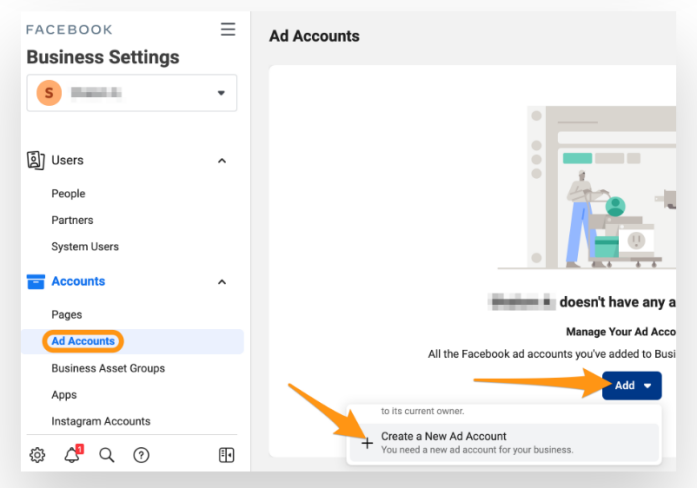This screenshot has width=697, height=489.
Task: Click the FACEBOOK logo text
Action: click(x=69, y=30)
